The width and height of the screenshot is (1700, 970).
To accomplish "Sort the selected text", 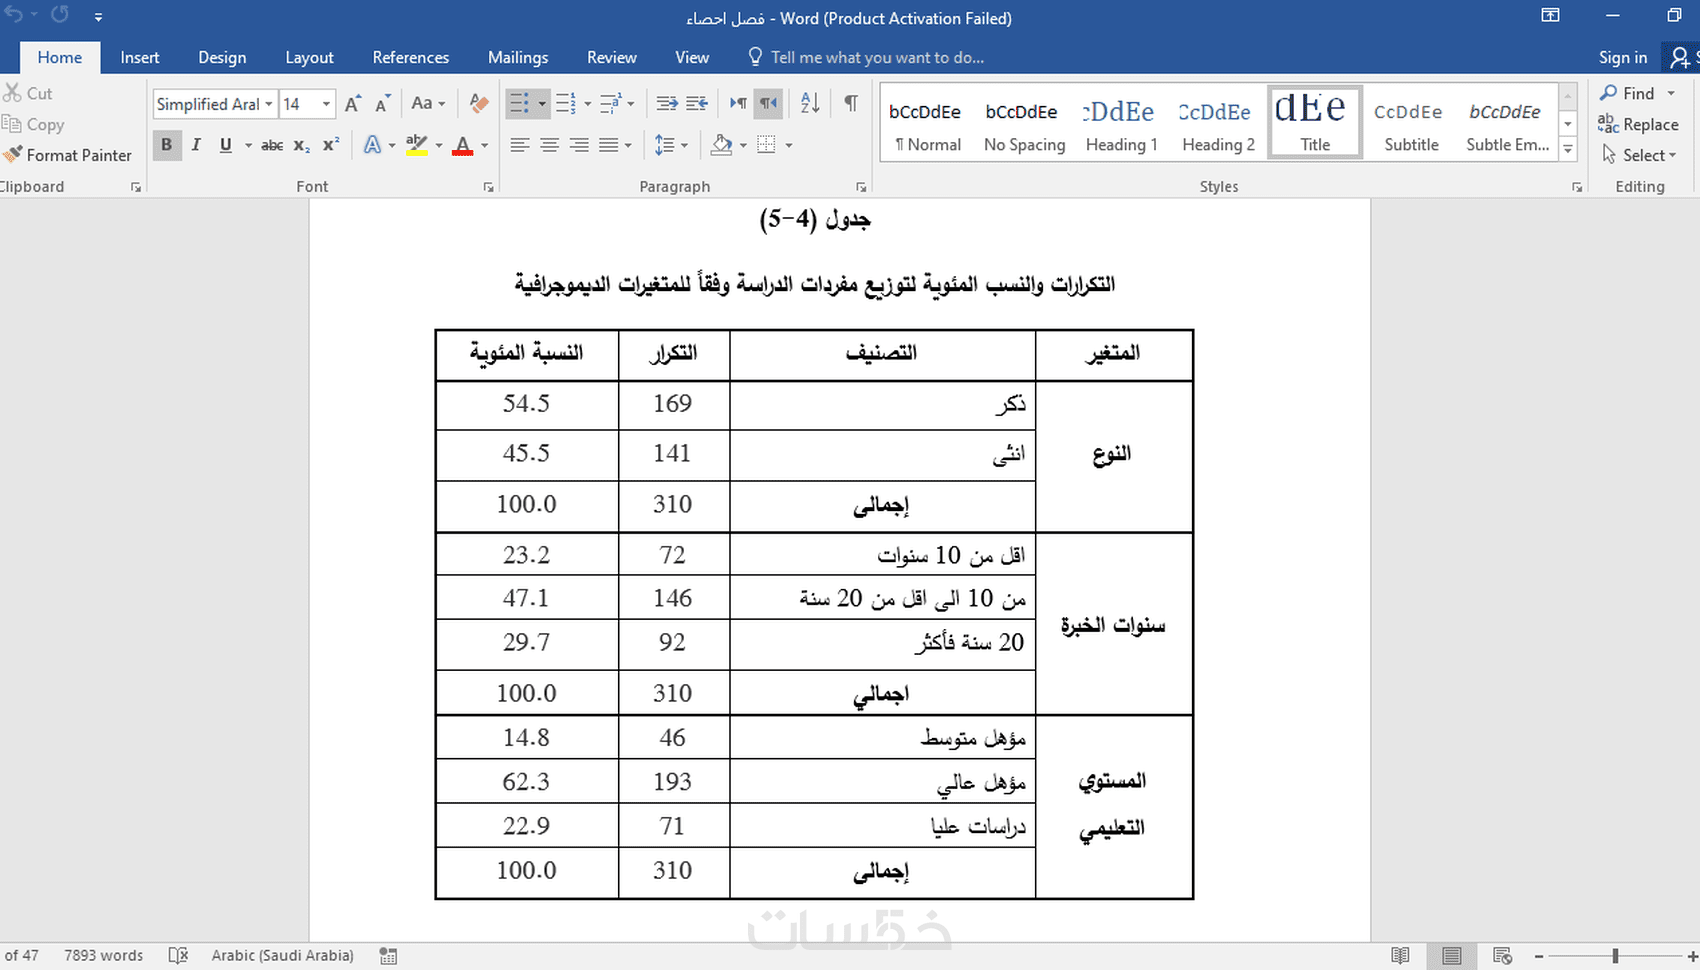I will [810, 103].
